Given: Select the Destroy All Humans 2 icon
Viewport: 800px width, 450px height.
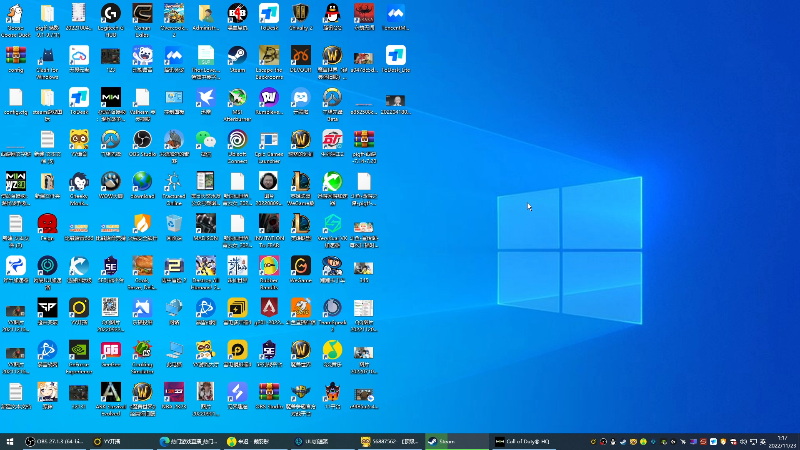Looking at the screenshot, I should click(x=206, y=273).
